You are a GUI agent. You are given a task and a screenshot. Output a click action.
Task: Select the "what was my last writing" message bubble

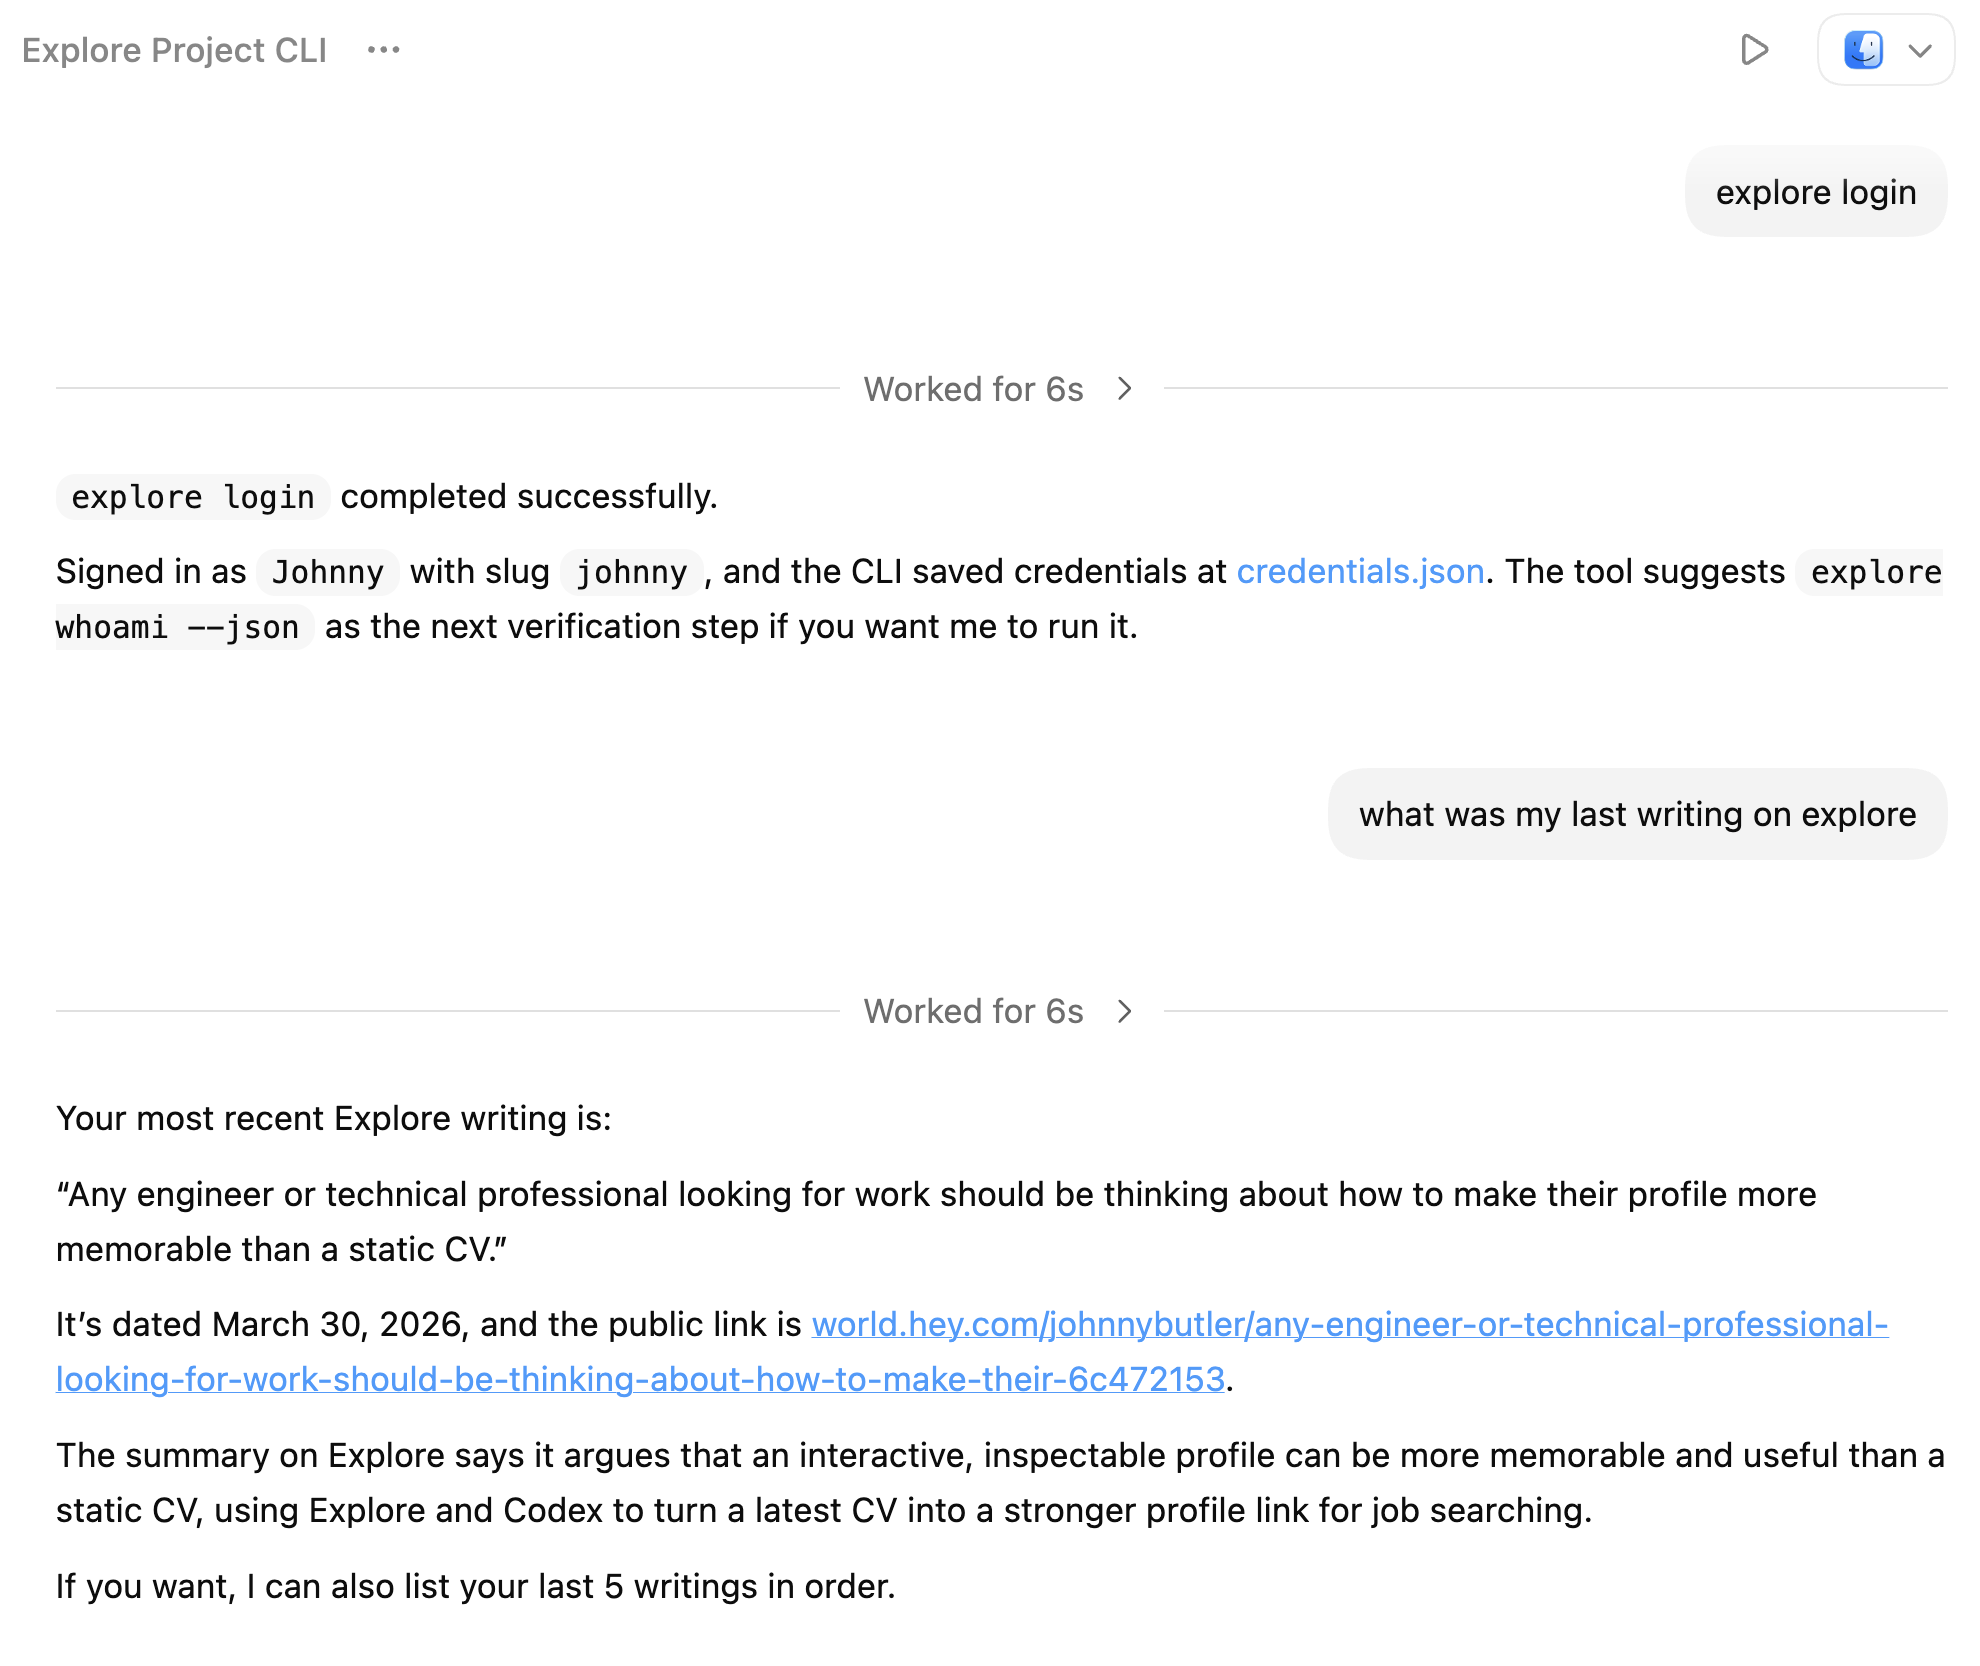click(x=1637, y=814)
